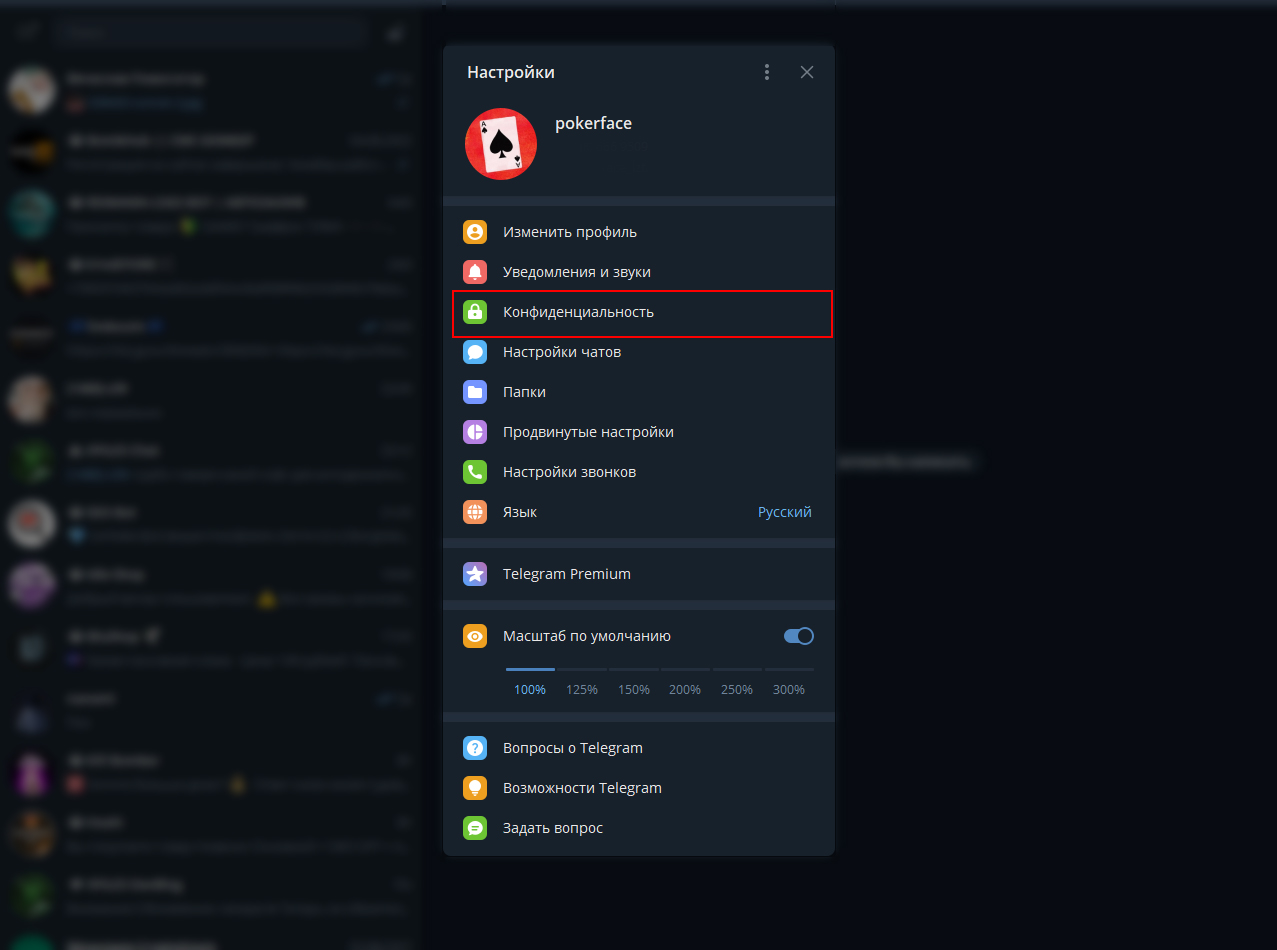This screenshot has width=1277, height=950.
Task: Click the green Call settings phone icon
Action: click(x=475, y=472)
